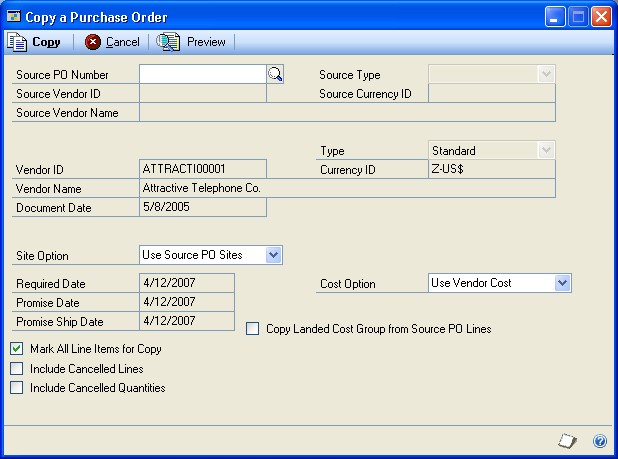618x459 pixels.
Task: Open the Preview of the copy
Action: click(x=191, y=42)
